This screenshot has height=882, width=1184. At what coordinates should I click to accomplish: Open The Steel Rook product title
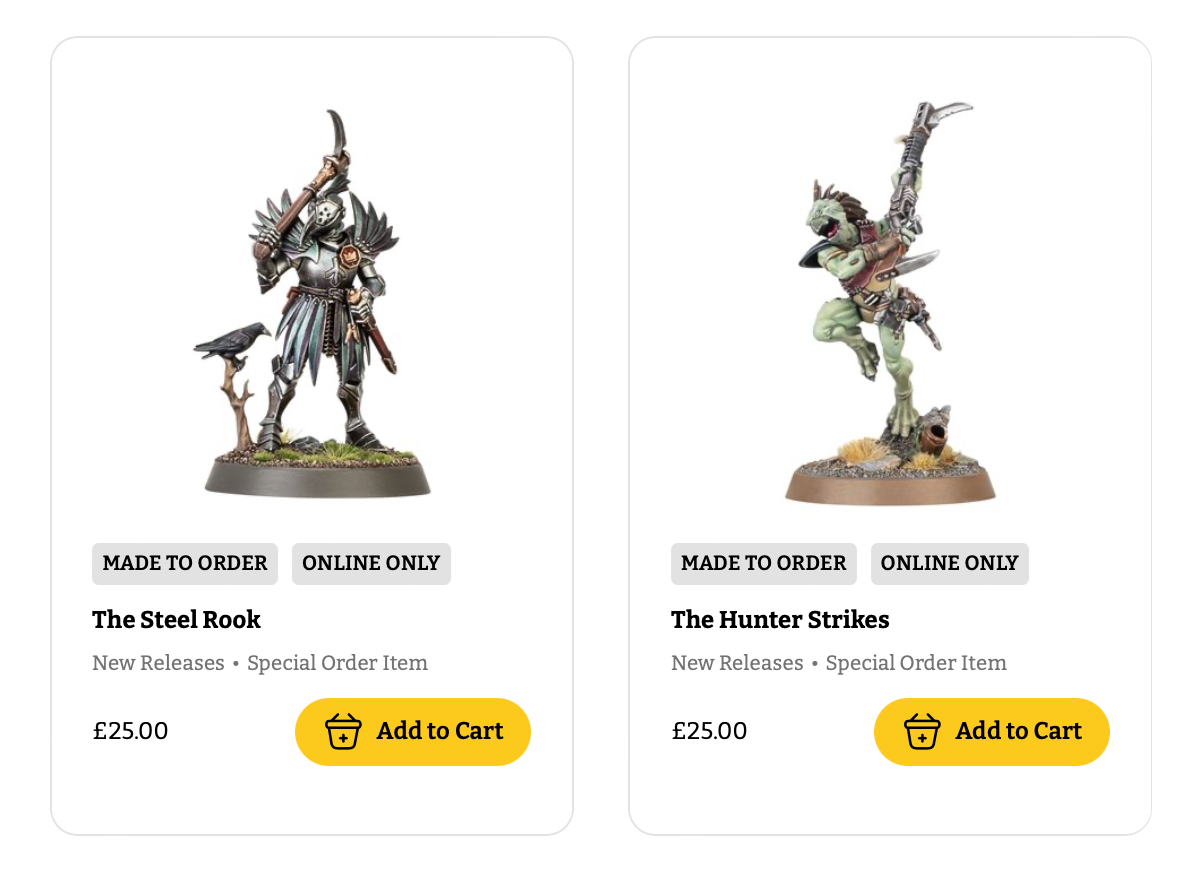[x=176, y=619]
